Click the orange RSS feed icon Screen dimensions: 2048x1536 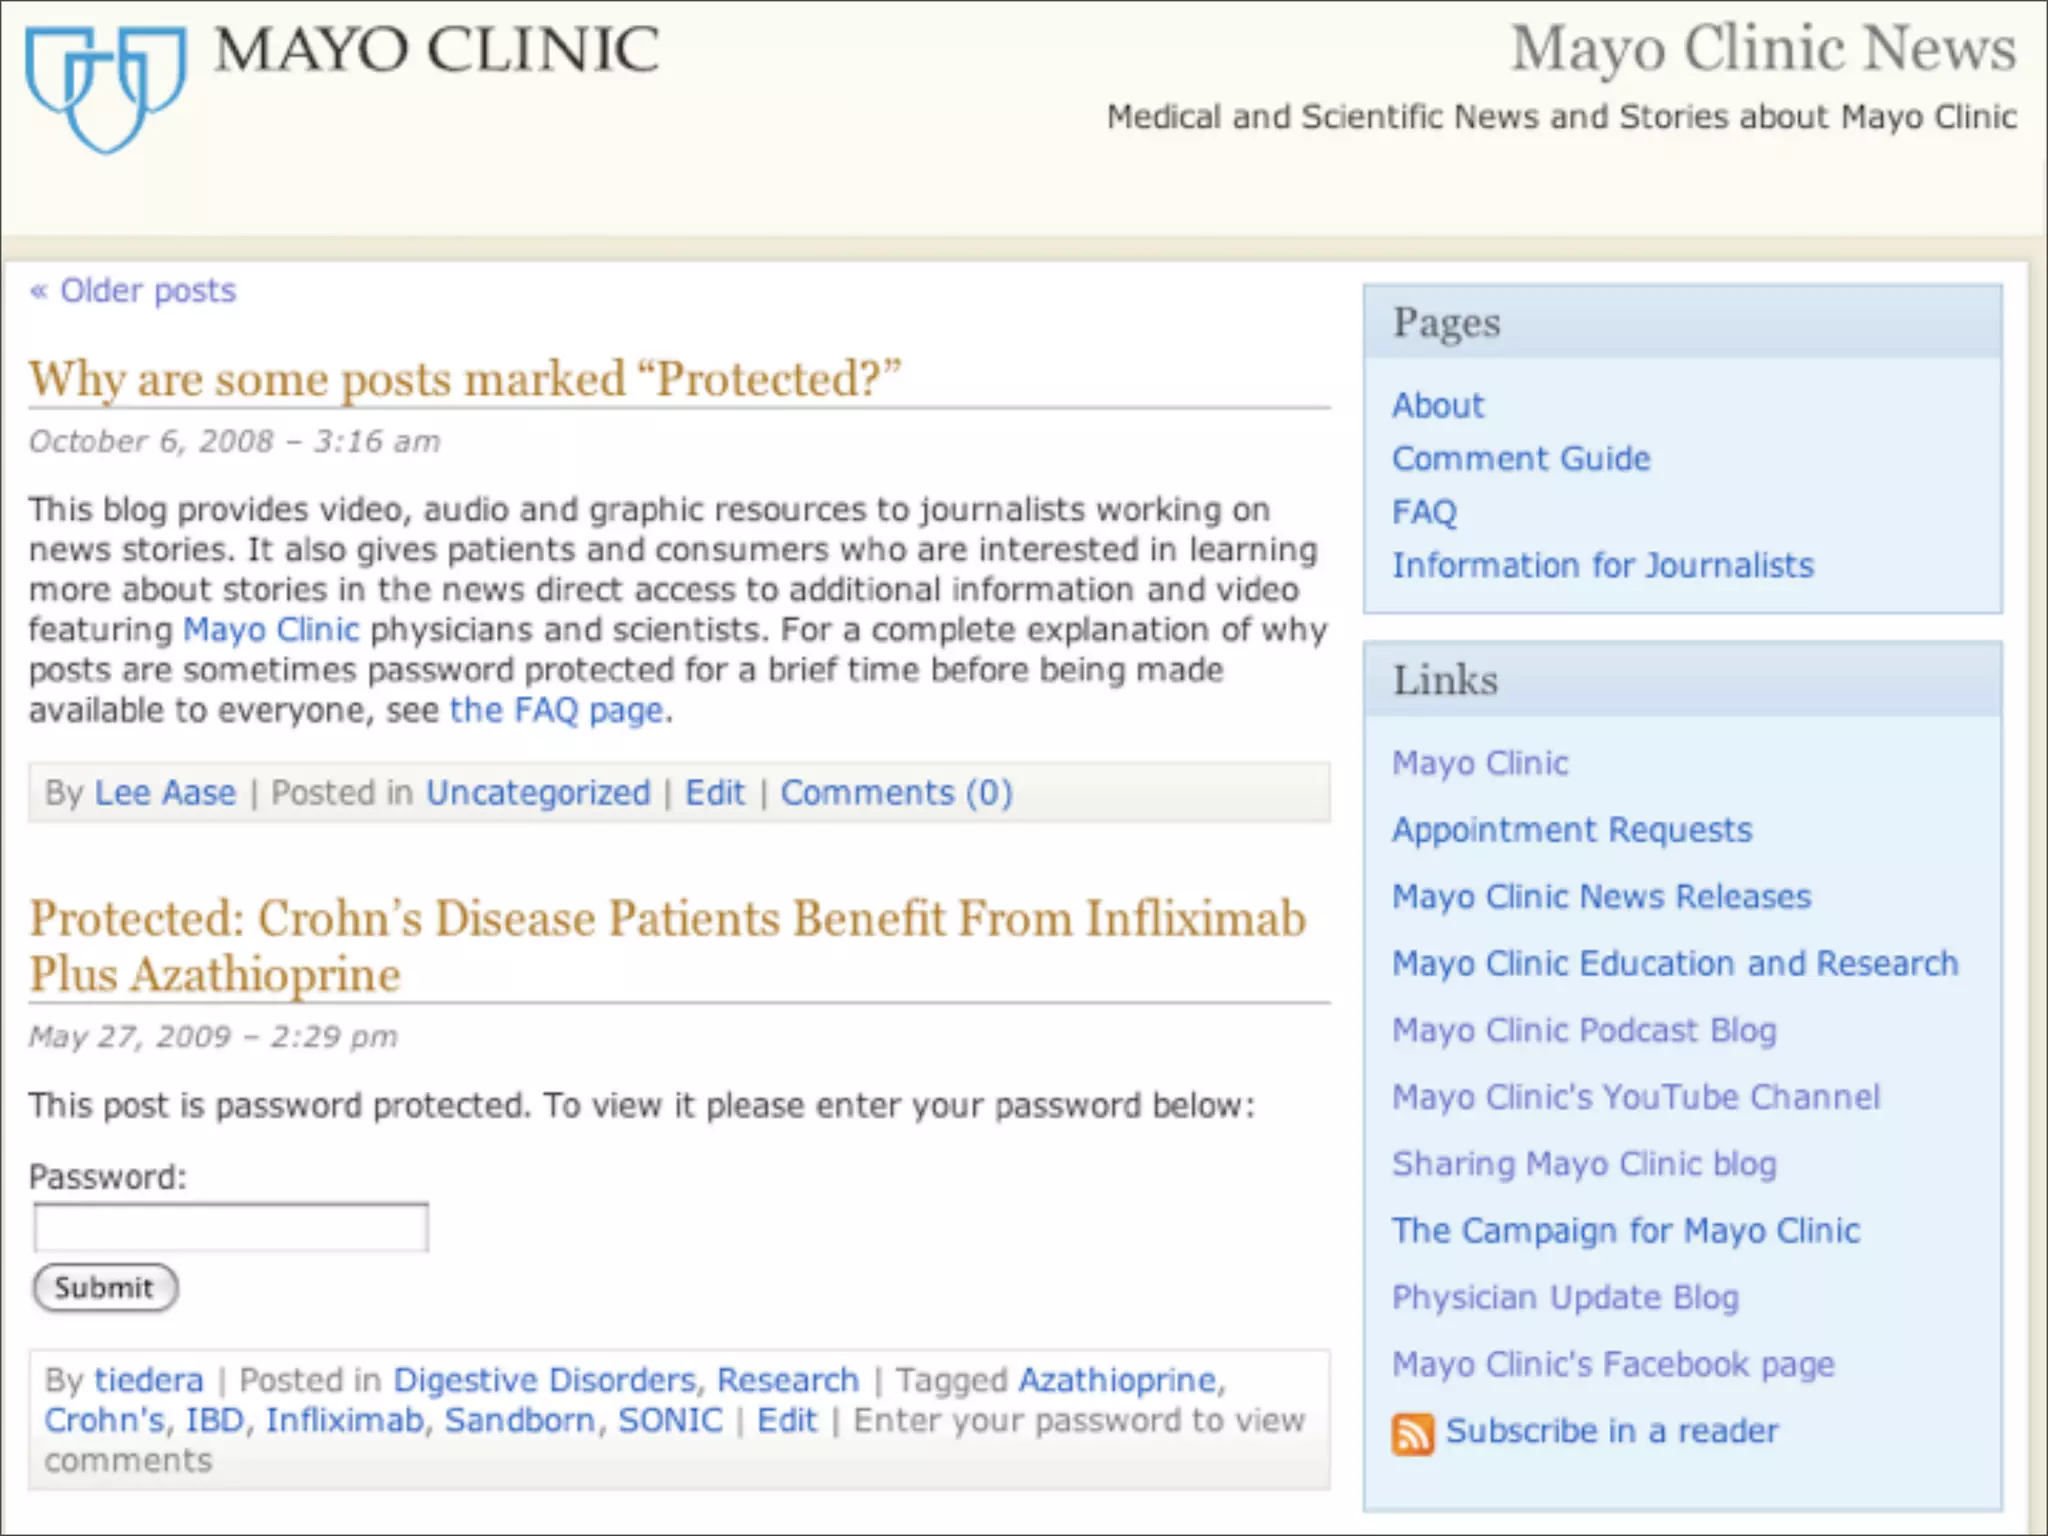point(1412,1434)
